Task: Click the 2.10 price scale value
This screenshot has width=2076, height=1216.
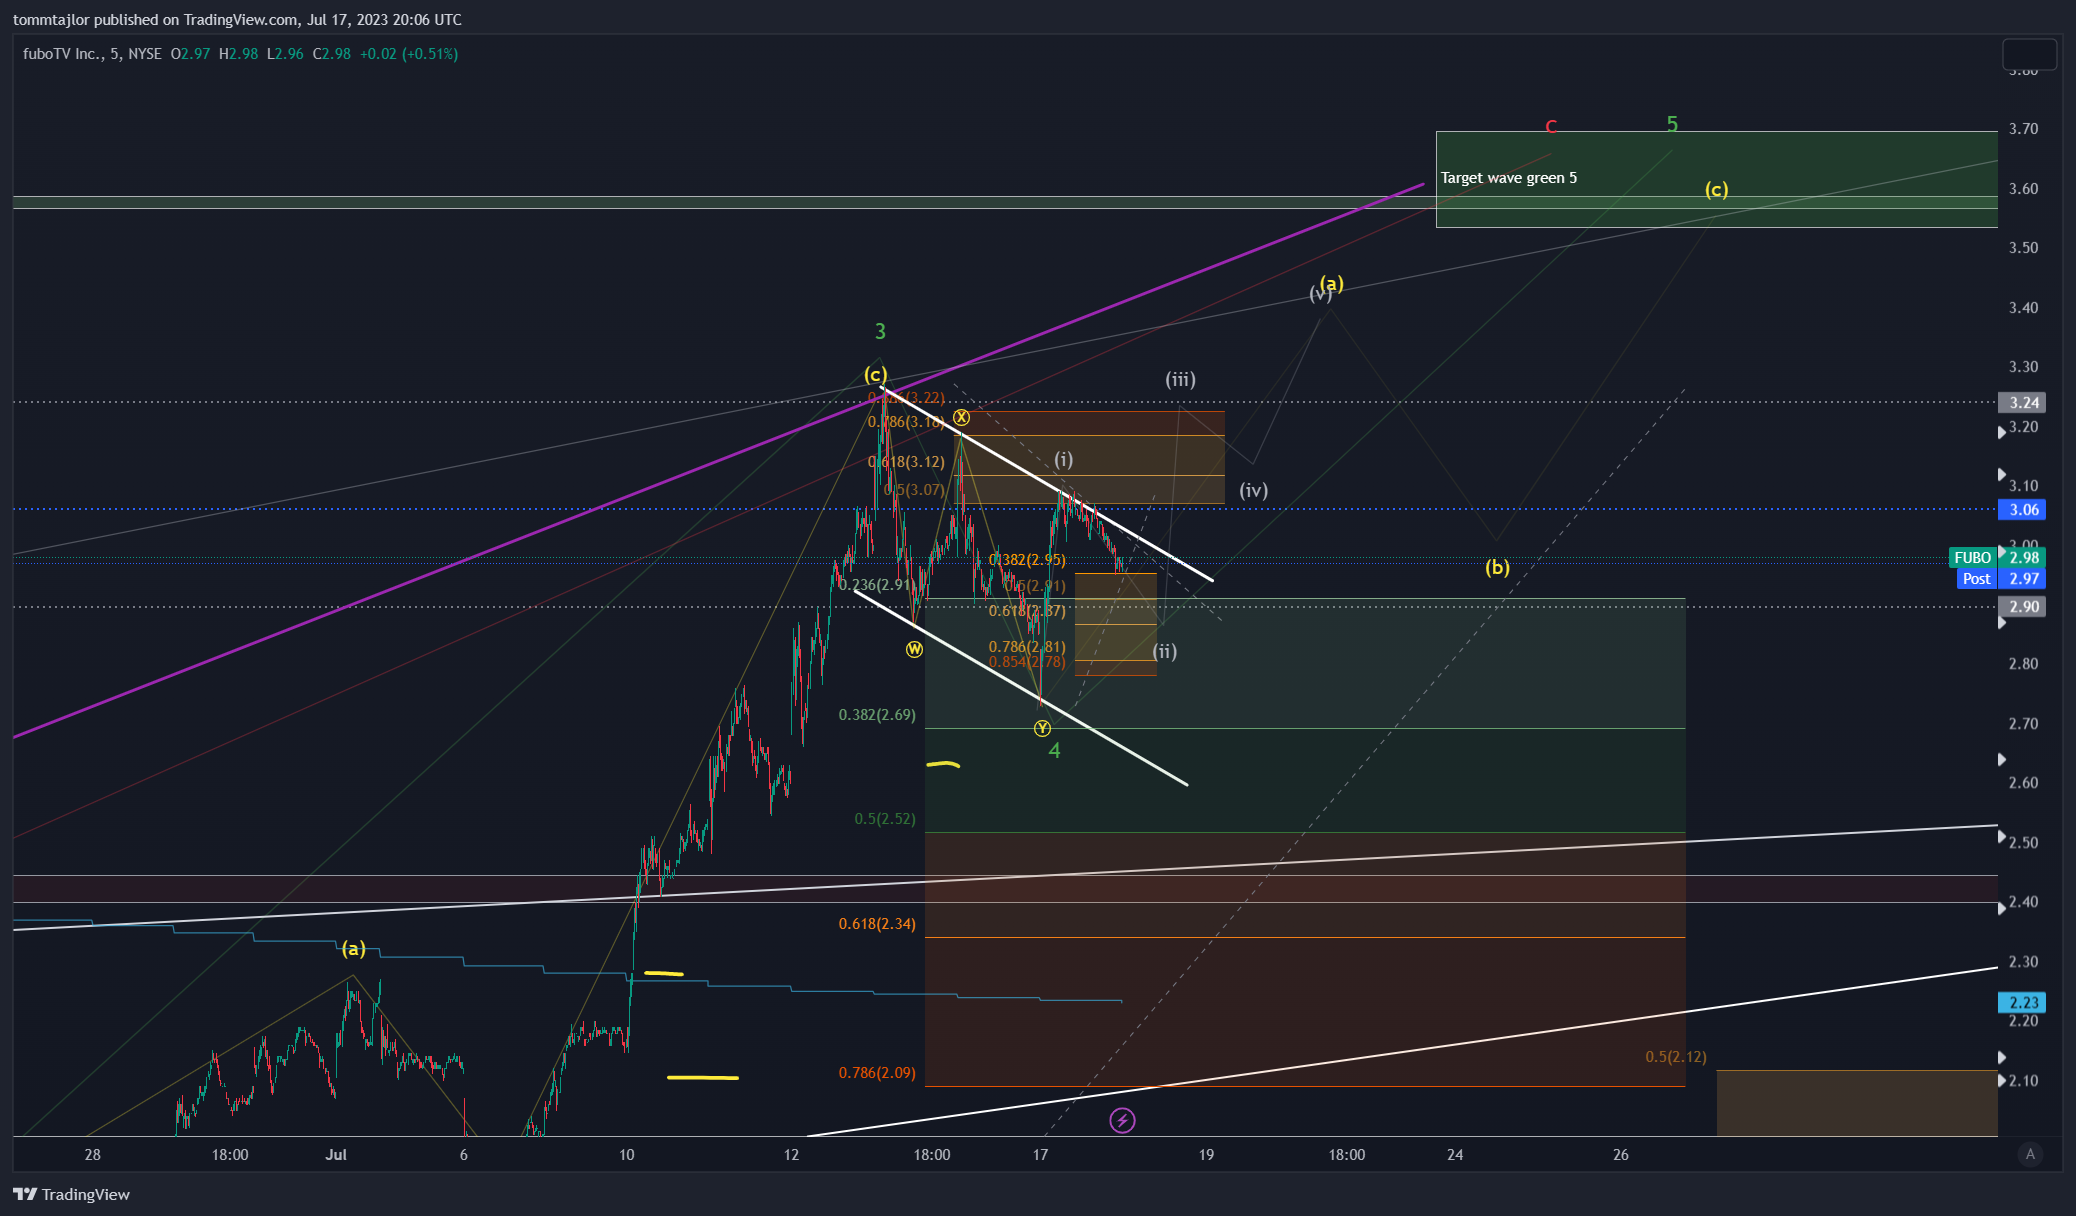Action: coord(2024,1081)
